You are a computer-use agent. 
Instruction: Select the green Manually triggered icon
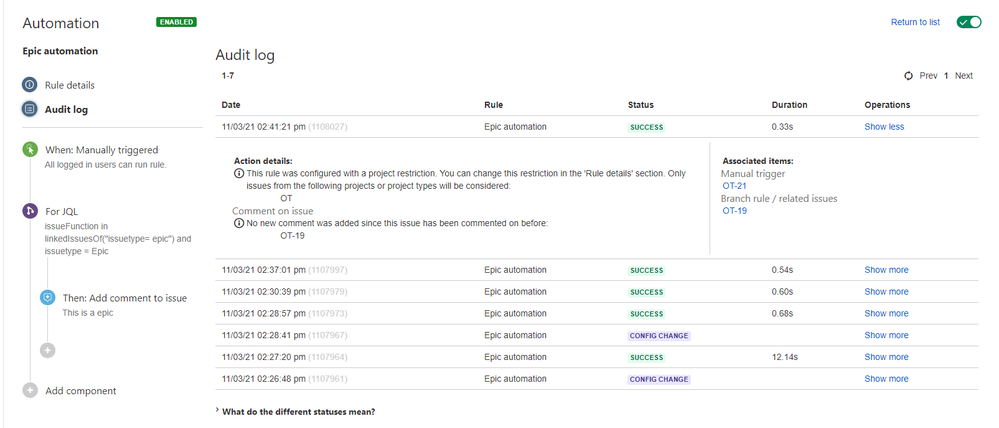tap(29, 150)
